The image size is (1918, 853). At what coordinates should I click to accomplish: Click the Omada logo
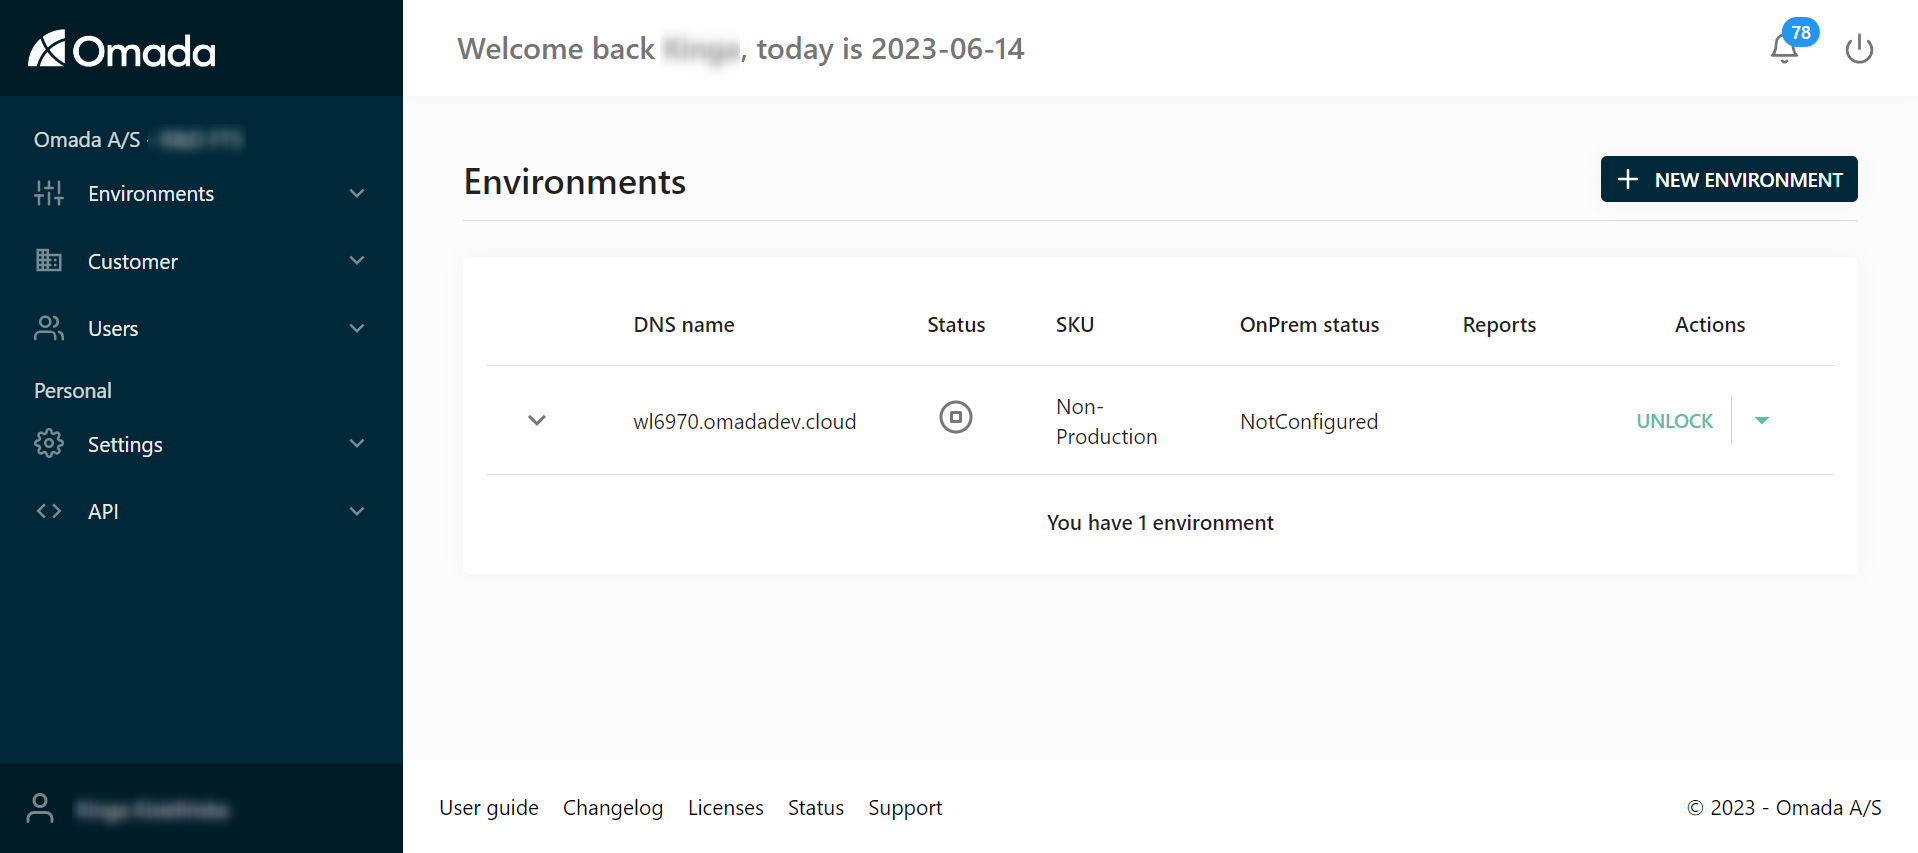click(x=122, y=49)
